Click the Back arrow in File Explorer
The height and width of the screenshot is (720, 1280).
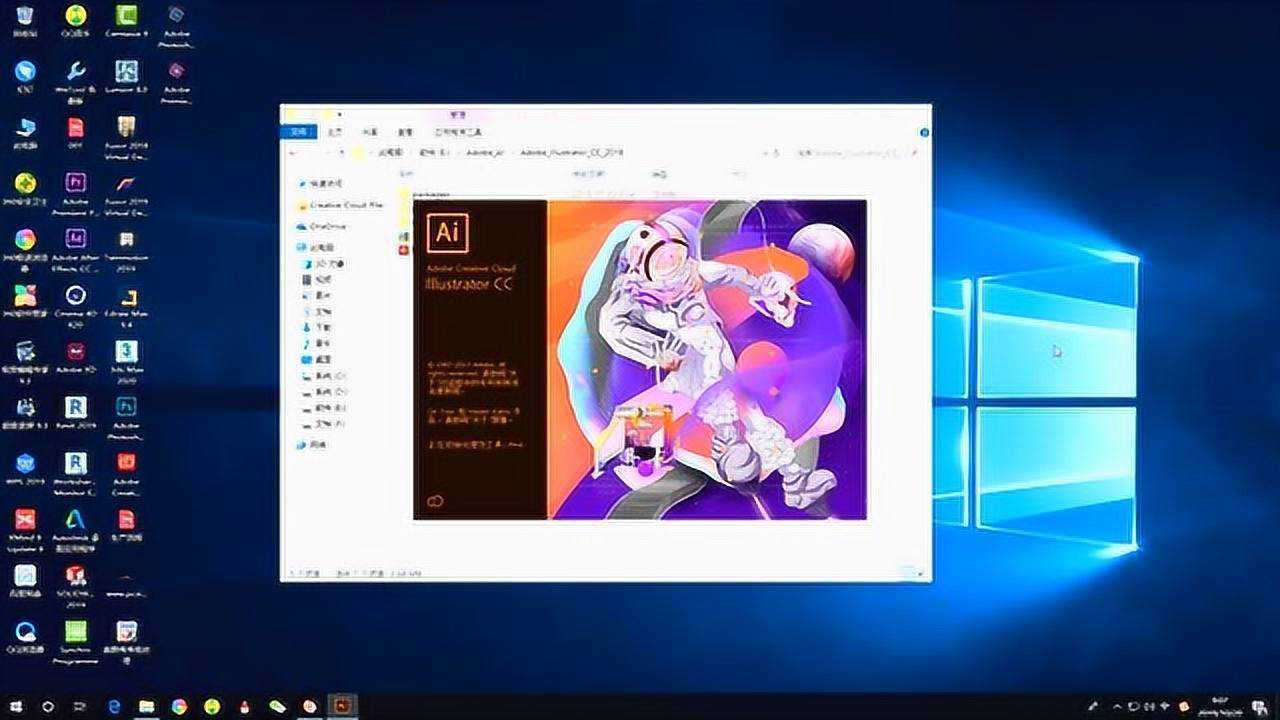(292, 153)
